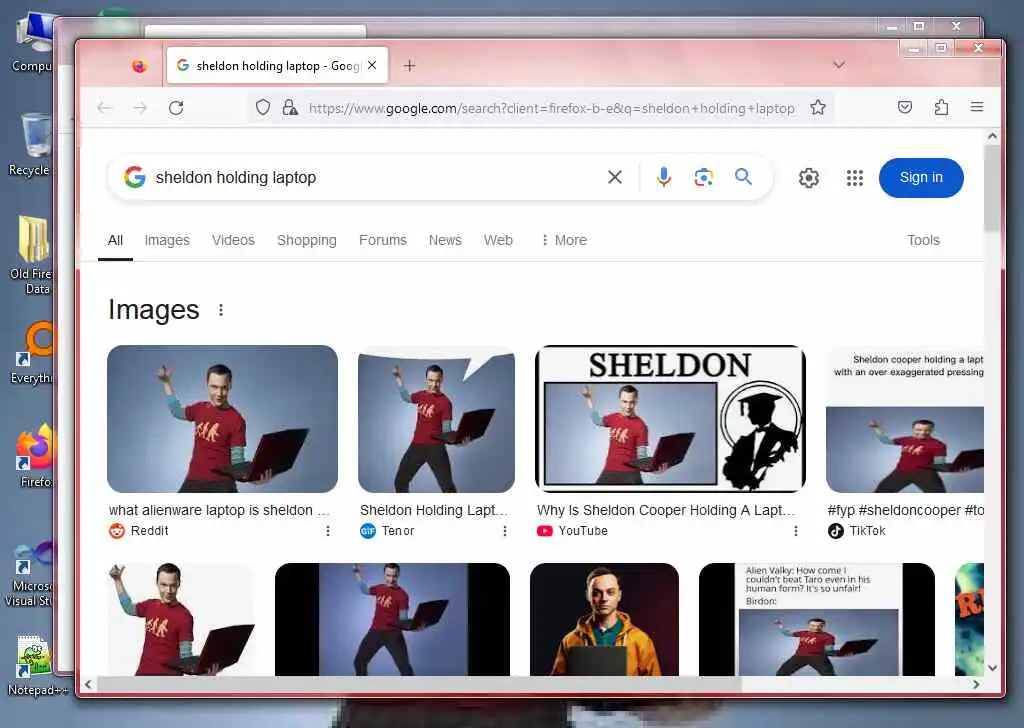Open 'Sheldon Holding Lapt...' Tenor link

(434, 511)
